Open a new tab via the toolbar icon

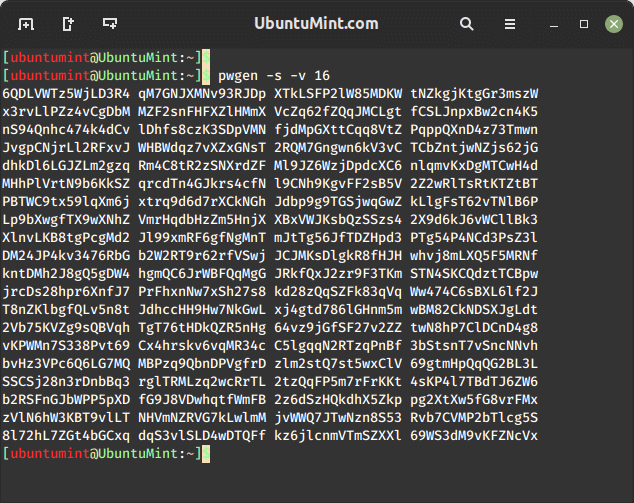(26, 24)
